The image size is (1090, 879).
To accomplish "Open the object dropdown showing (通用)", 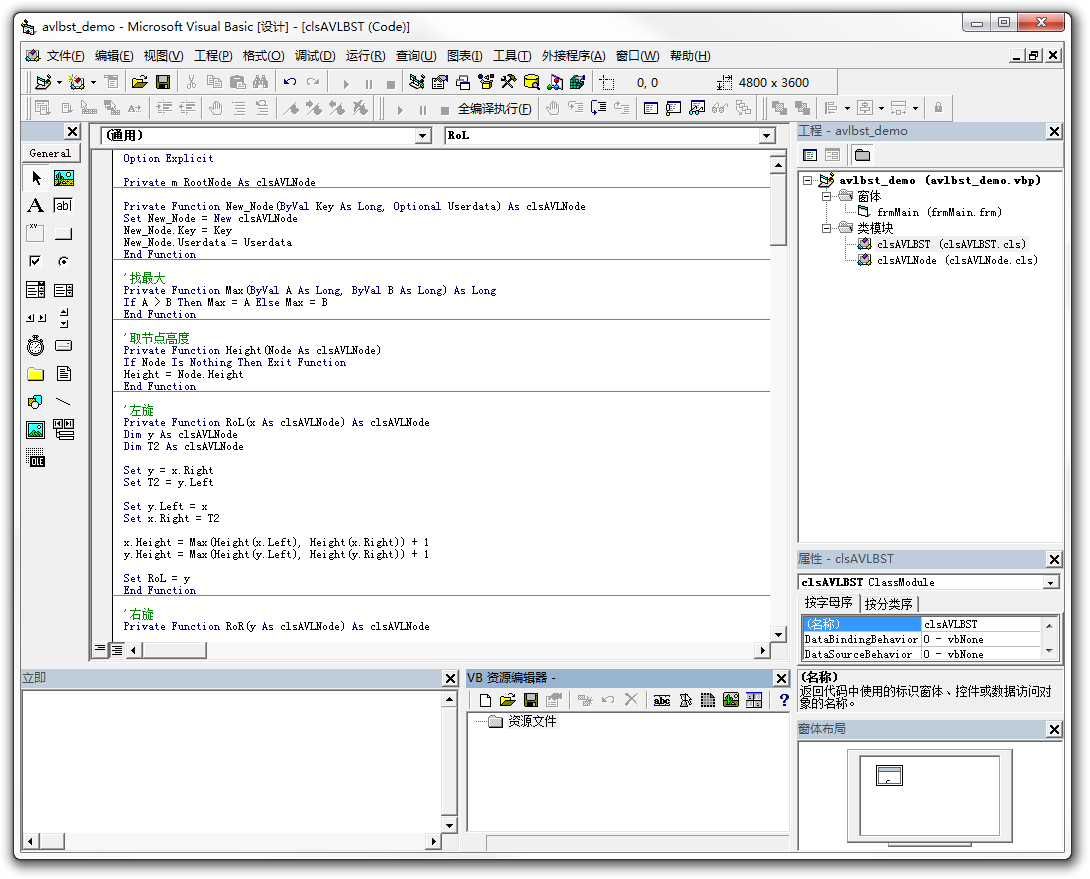I will click(422, 136).
